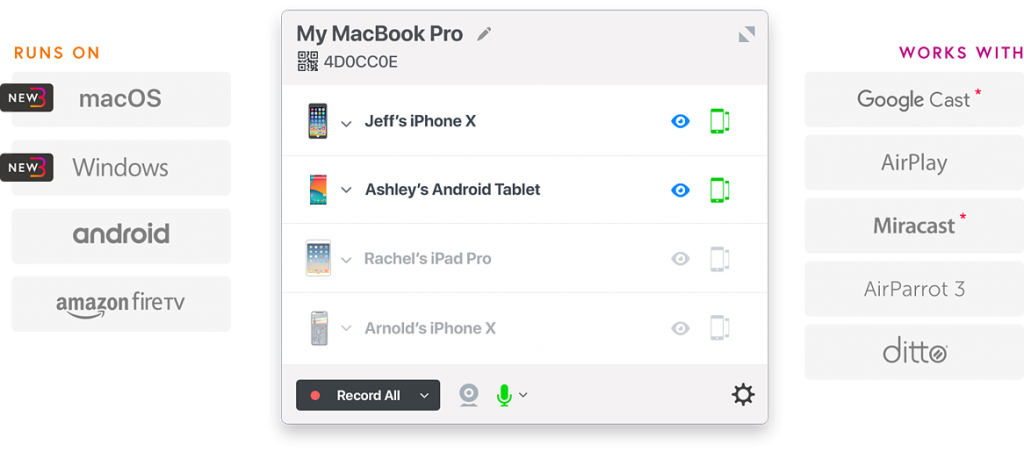Click the webcam icon next to Record All

(x=468, y=395)
